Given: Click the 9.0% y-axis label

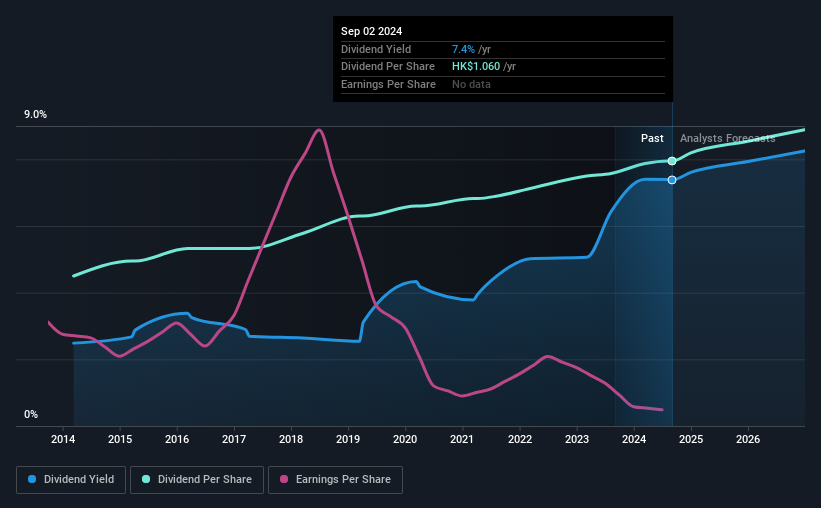Looking at the screenshot, I should click(x=35, y=115).
